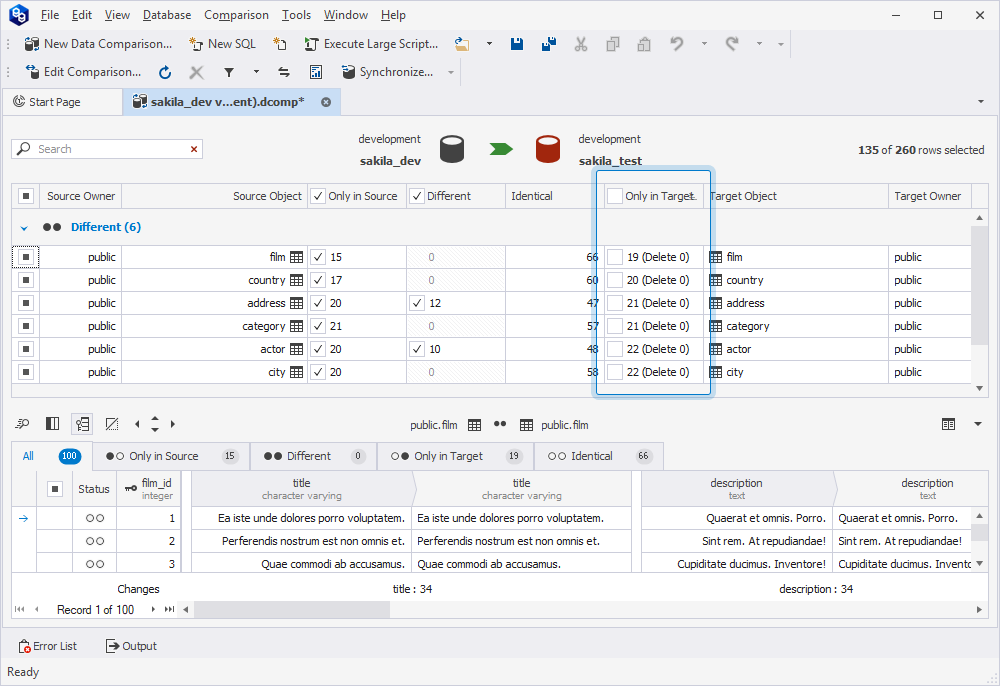Clear the search box with red X
The width and height of the screenshot is (1000, 686).
pyautogui.click(x=194, y=149)
